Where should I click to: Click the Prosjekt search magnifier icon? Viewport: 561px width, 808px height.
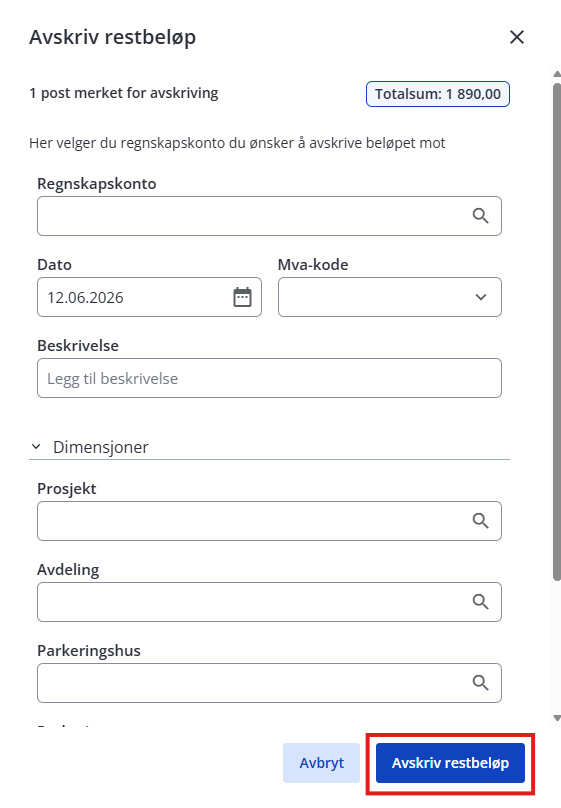coord(480,521)
